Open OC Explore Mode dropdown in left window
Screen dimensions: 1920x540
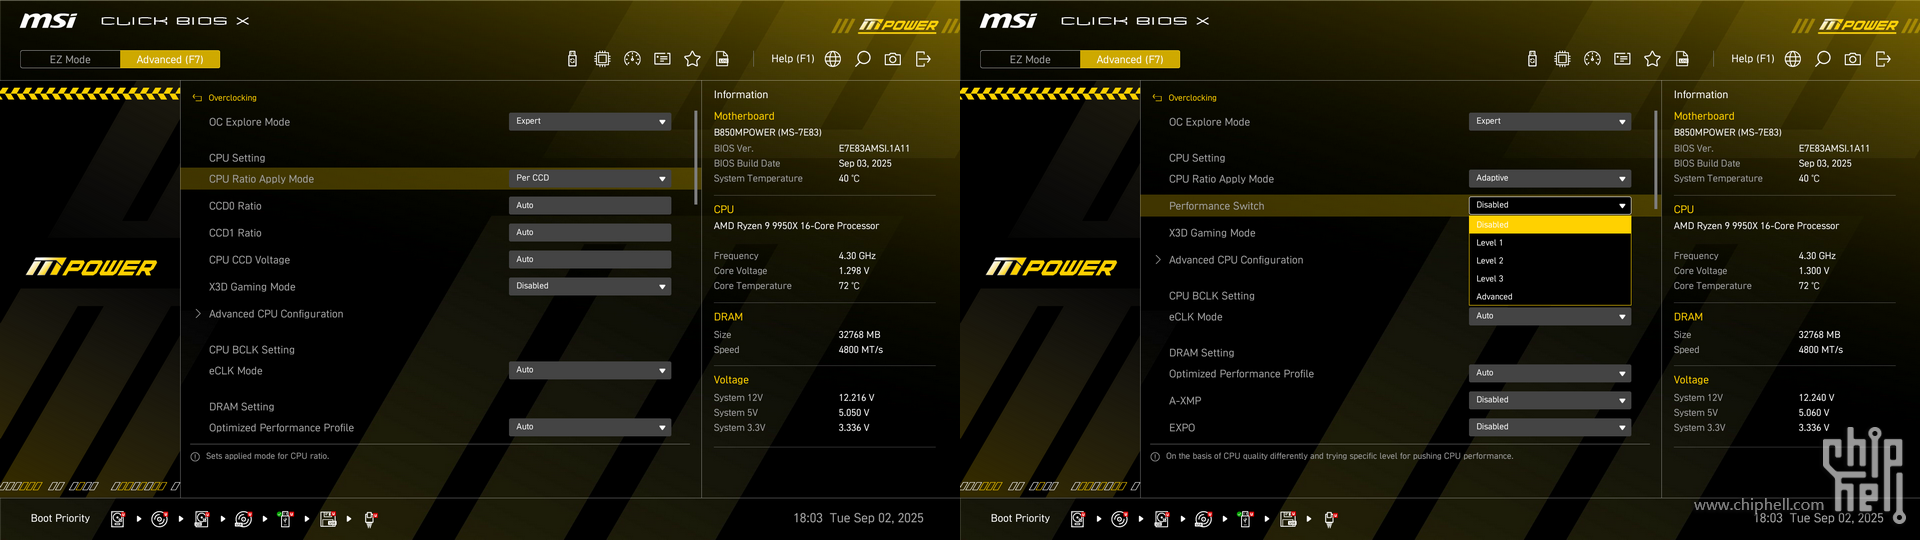[x=590, y=122]
